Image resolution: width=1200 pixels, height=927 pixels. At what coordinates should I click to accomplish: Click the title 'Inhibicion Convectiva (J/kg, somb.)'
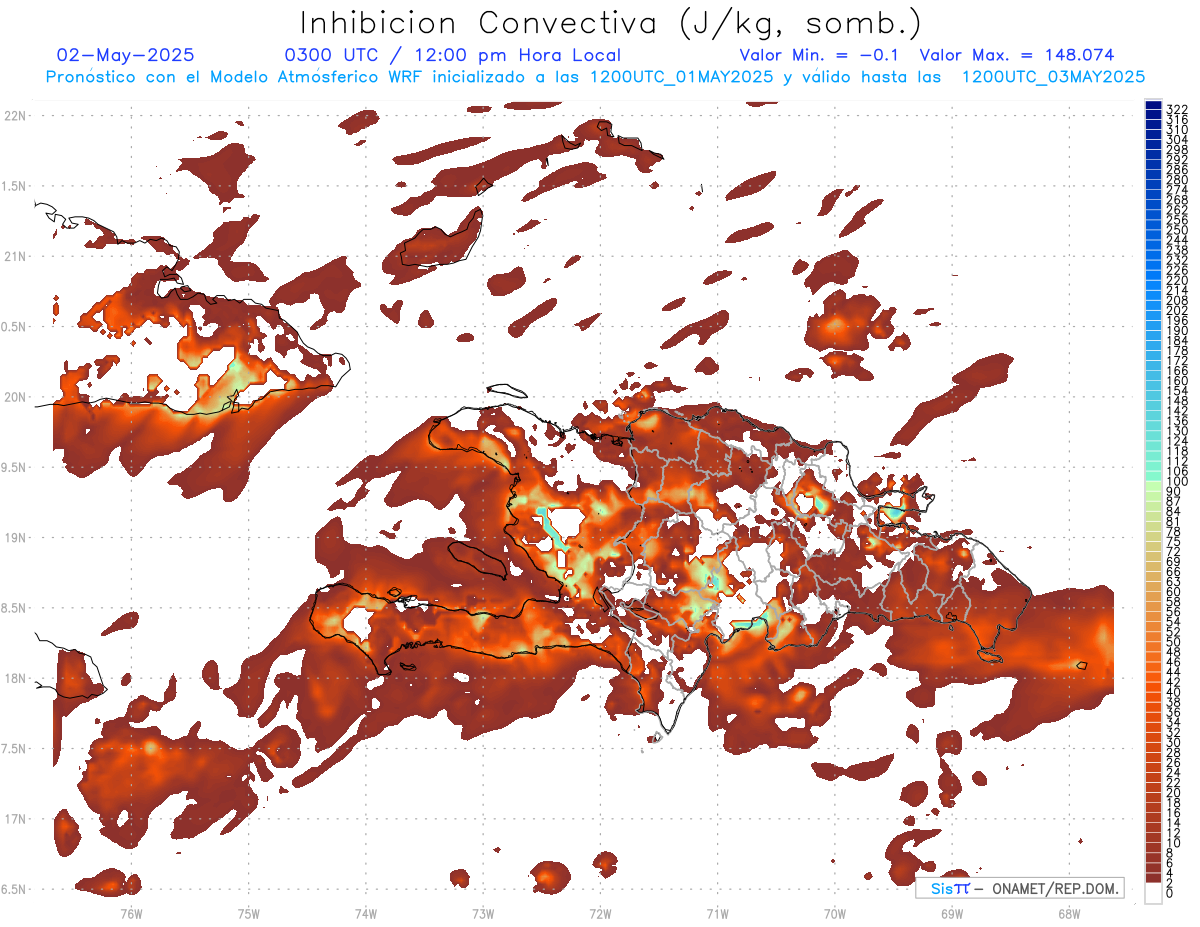tap(611, 23)
